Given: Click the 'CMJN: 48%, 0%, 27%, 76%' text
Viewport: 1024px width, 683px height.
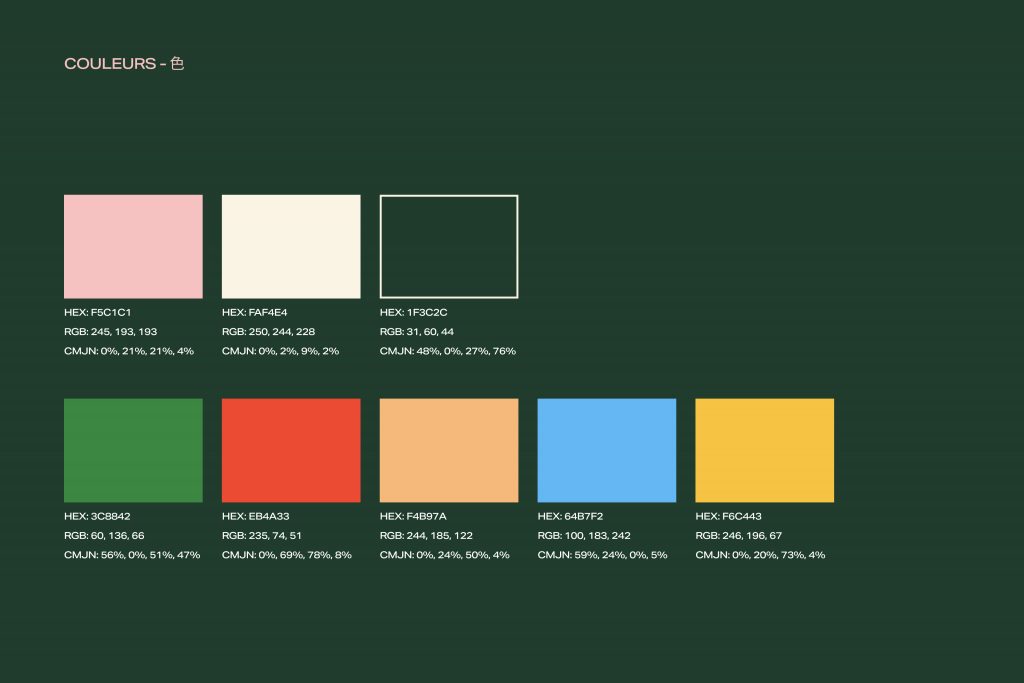Looking at the screenshot, I should coord(448,351).
